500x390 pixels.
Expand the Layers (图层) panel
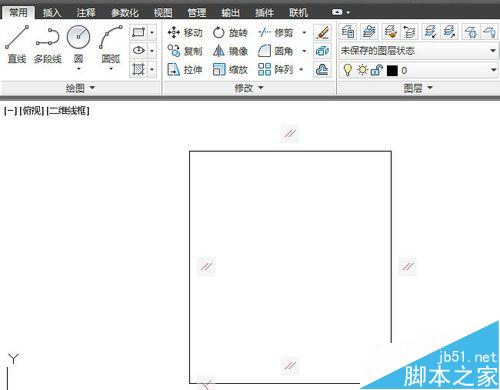coord(418,88)
